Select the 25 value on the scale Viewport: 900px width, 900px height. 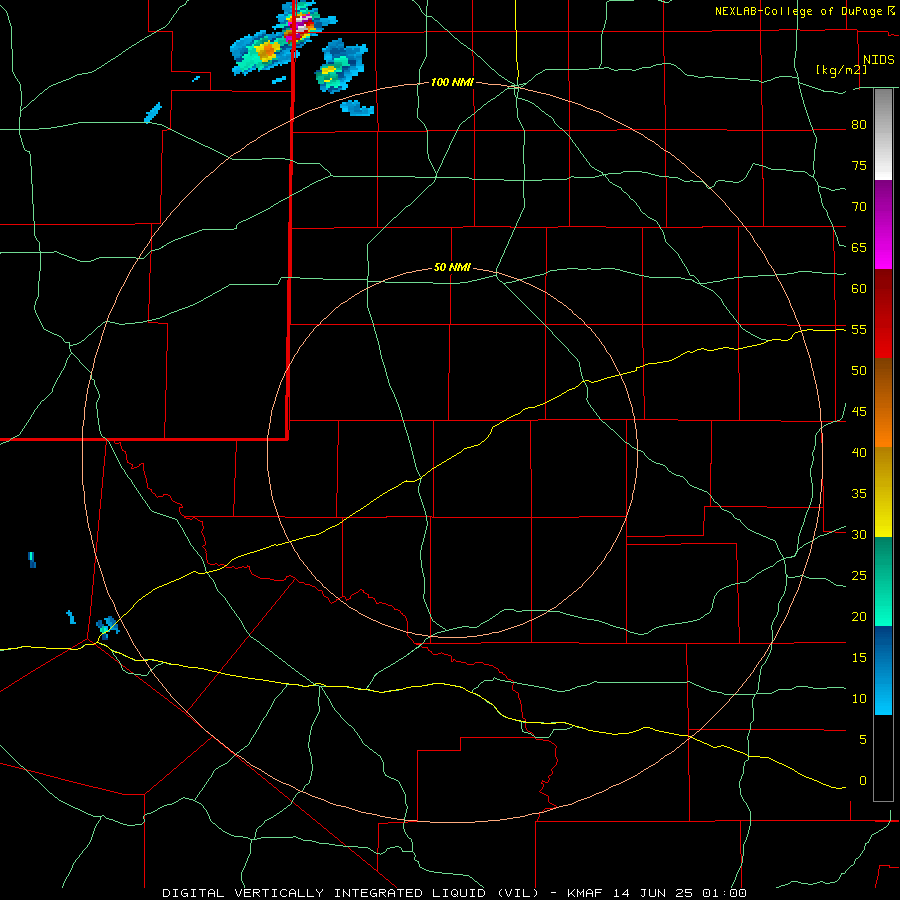[859, 575]
